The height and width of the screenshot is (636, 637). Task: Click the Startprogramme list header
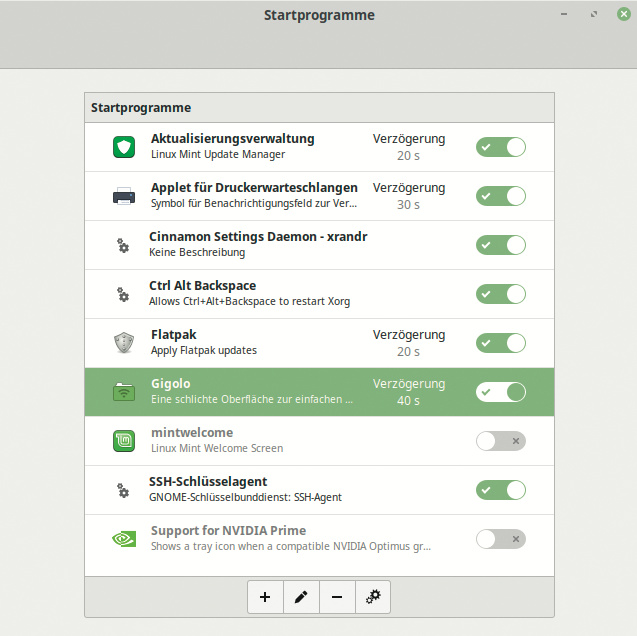click(x=319, y=108)
